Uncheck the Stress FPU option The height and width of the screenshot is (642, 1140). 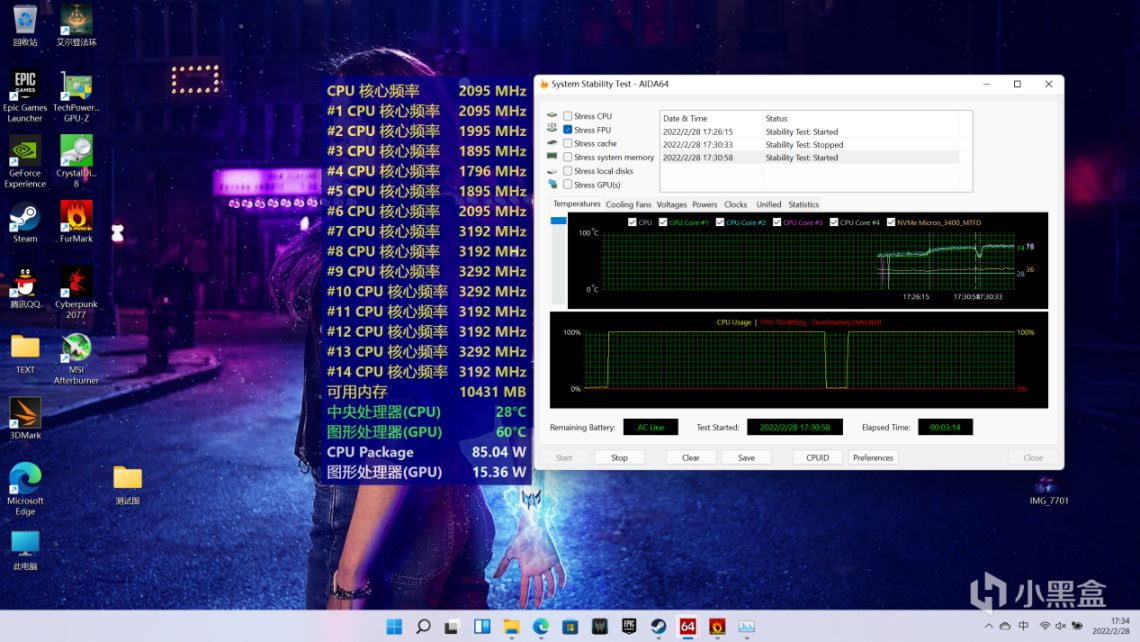pos(568,130)
